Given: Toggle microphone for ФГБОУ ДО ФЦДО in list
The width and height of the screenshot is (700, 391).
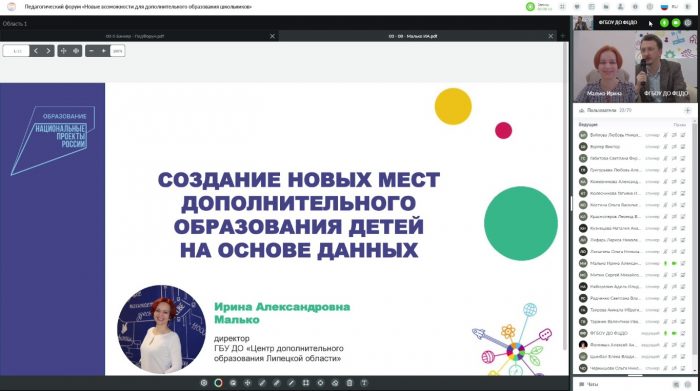Looking at the screenshot, I should point(666,333).
